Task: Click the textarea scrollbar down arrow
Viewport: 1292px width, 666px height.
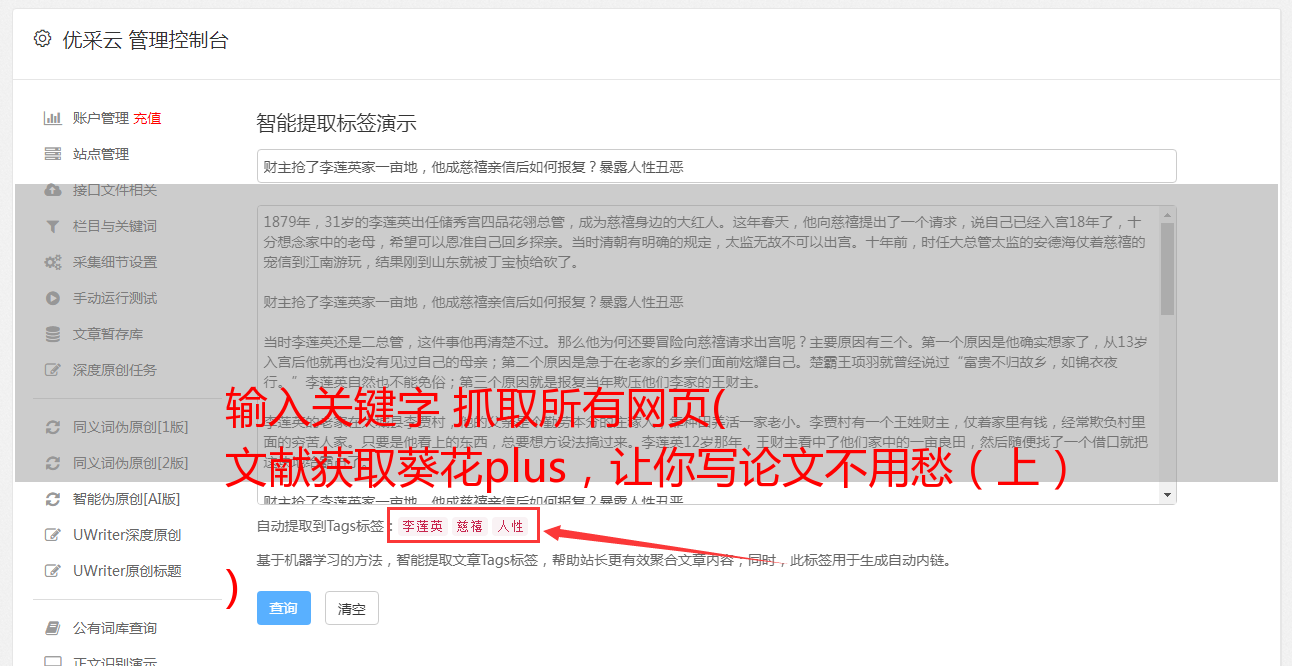Action: [1167, 495]
